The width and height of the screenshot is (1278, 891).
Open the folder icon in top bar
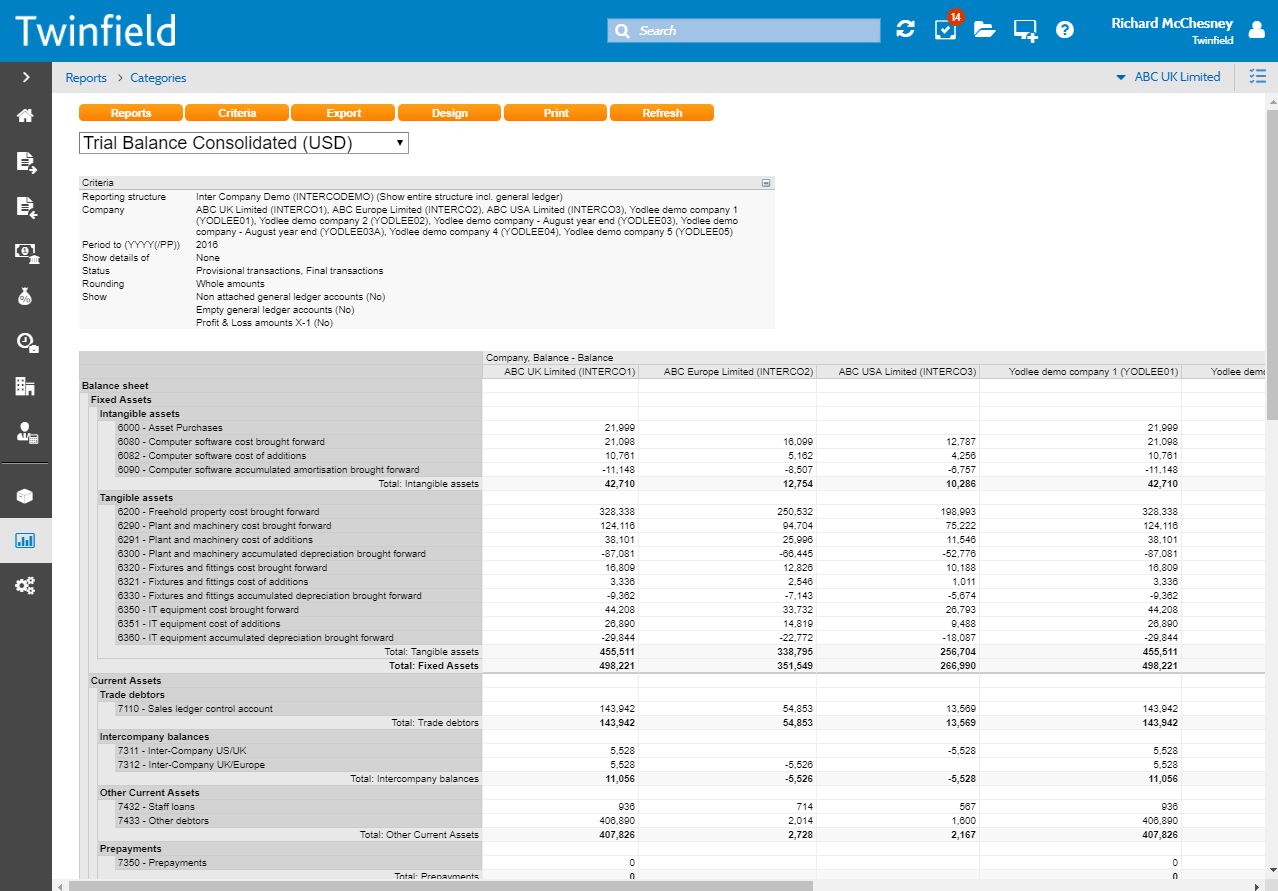[x=985, y=30]
